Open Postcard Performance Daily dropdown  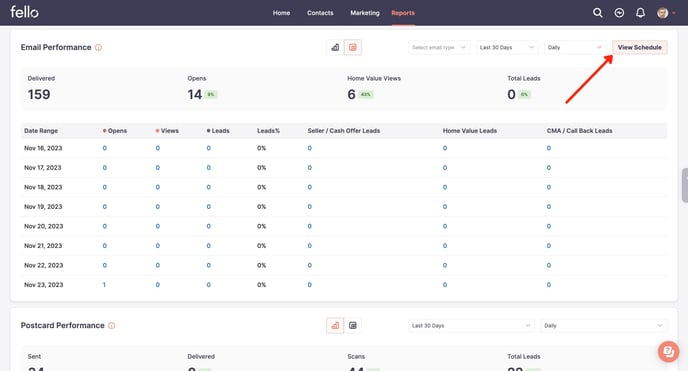pos(604,325)
